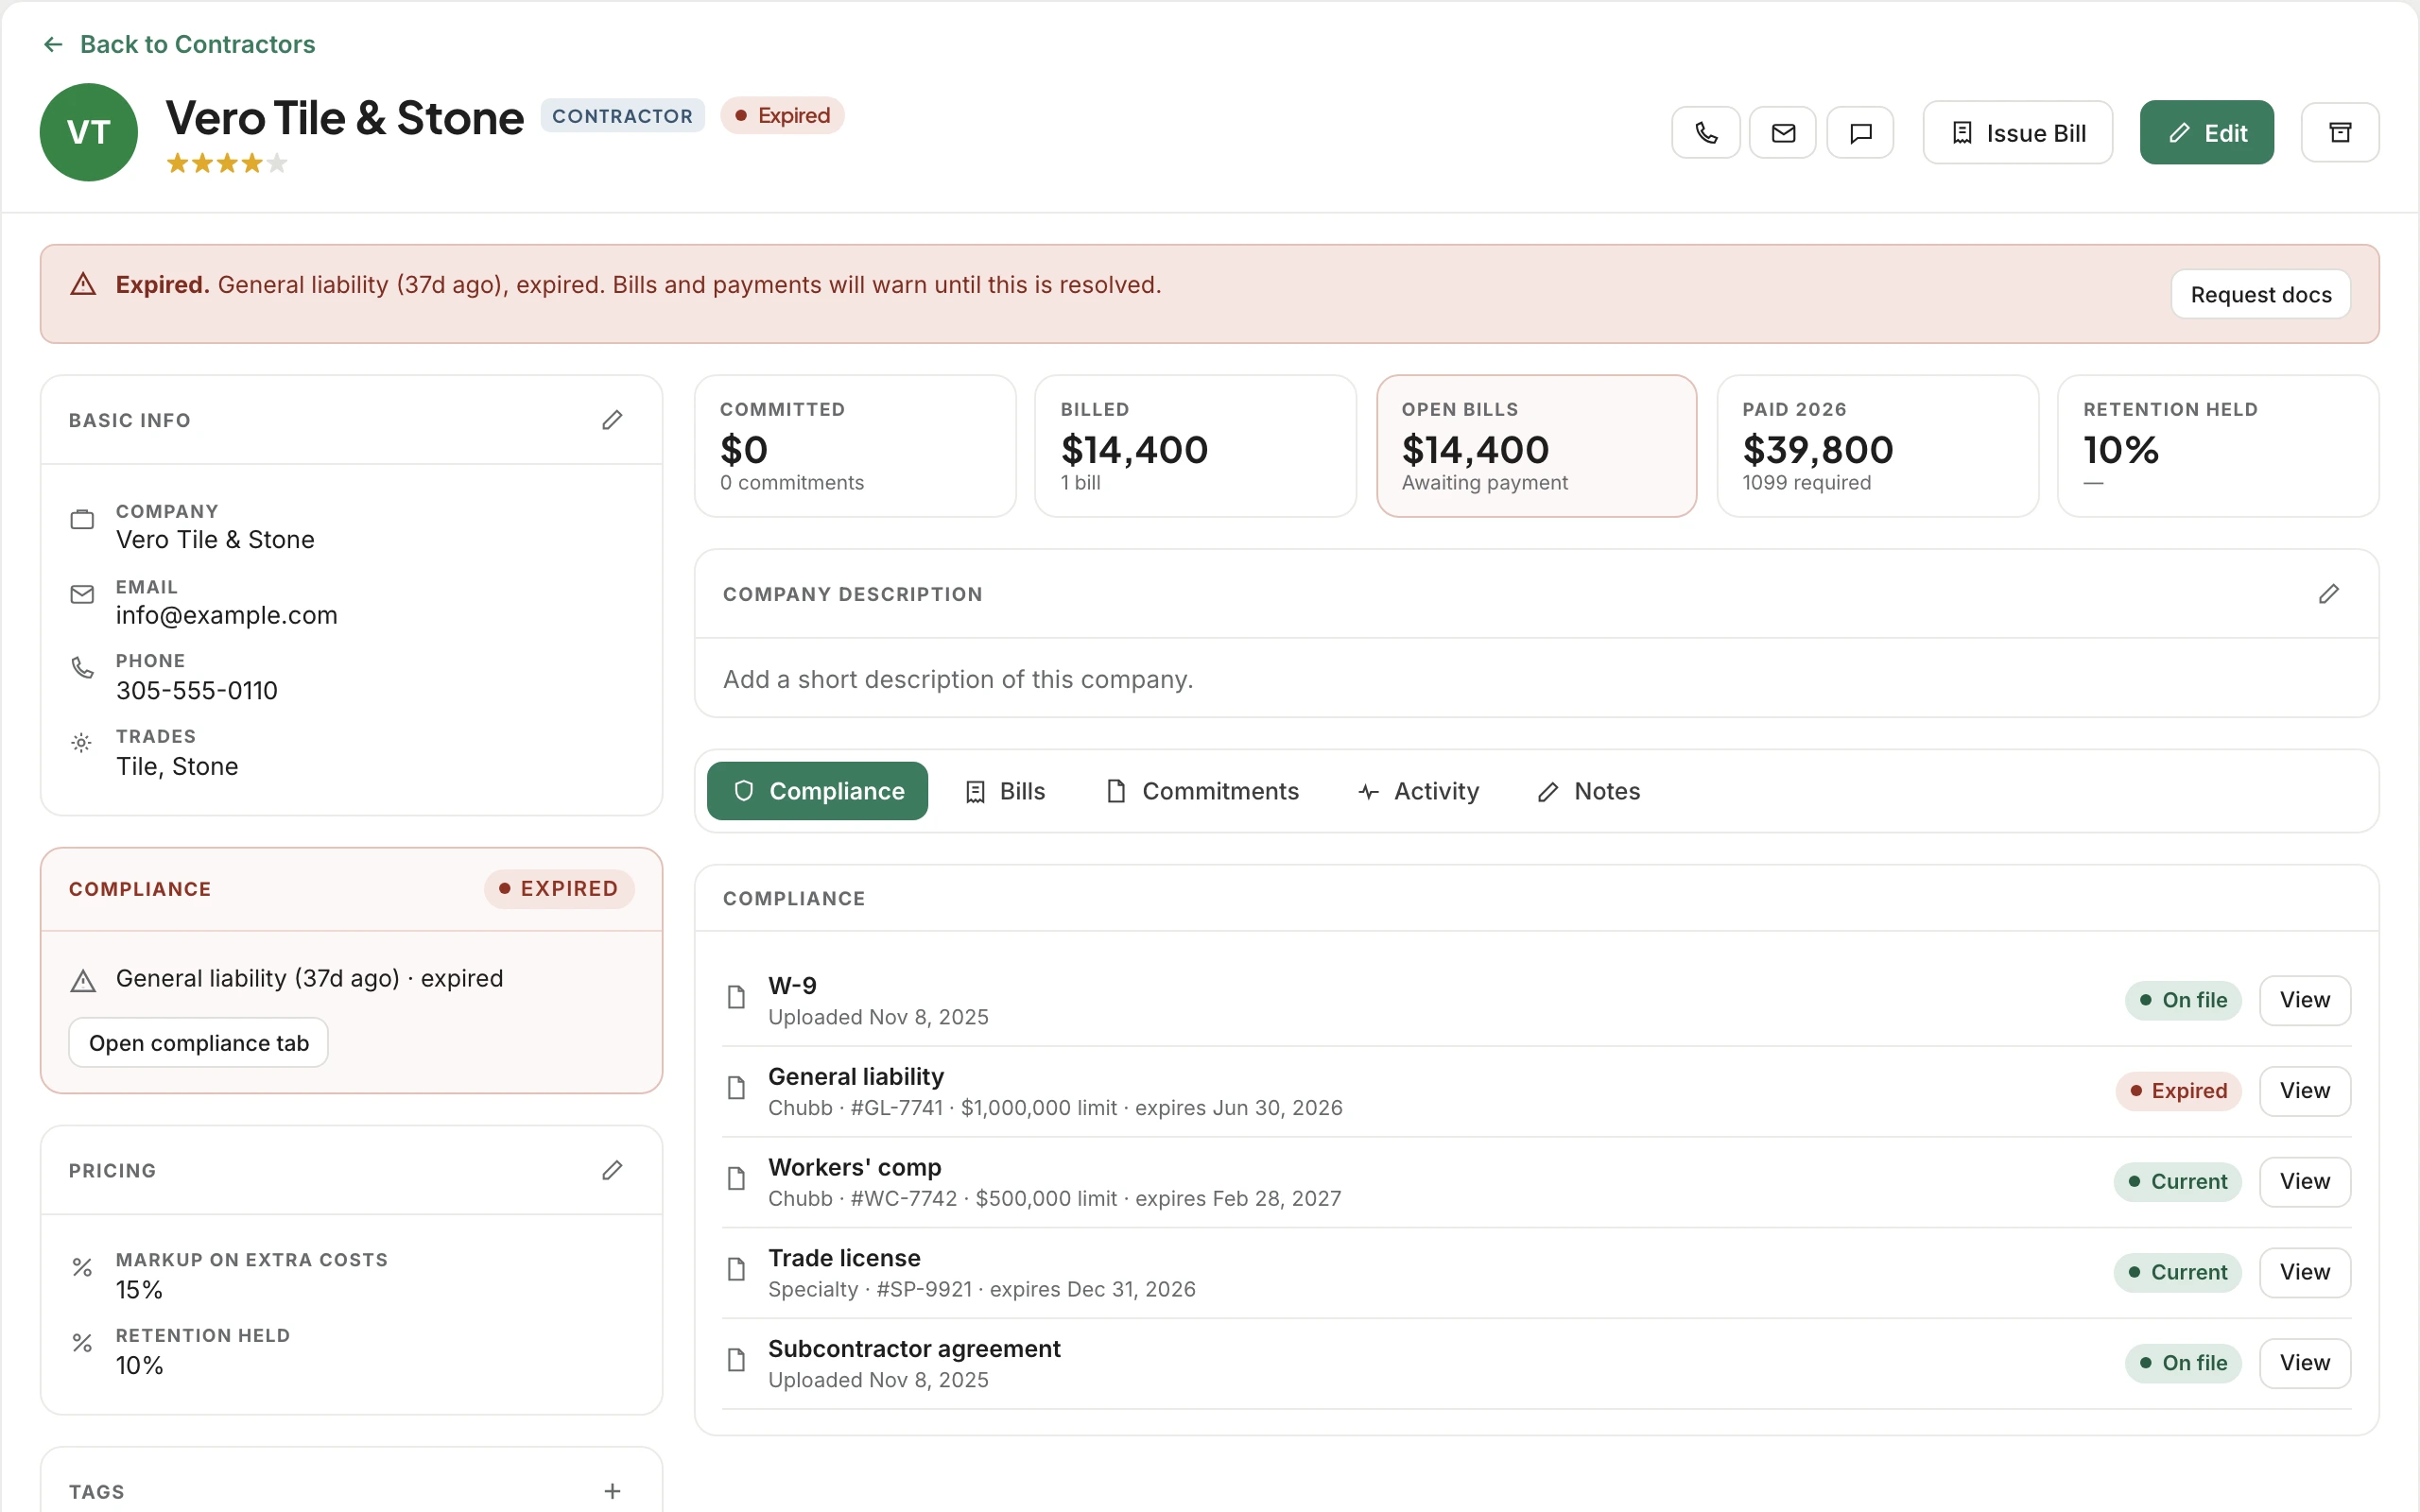This screenshot has height=1512, width=2420.
Task: Click the star rating under company name
Action: click(x=227, y=163)
